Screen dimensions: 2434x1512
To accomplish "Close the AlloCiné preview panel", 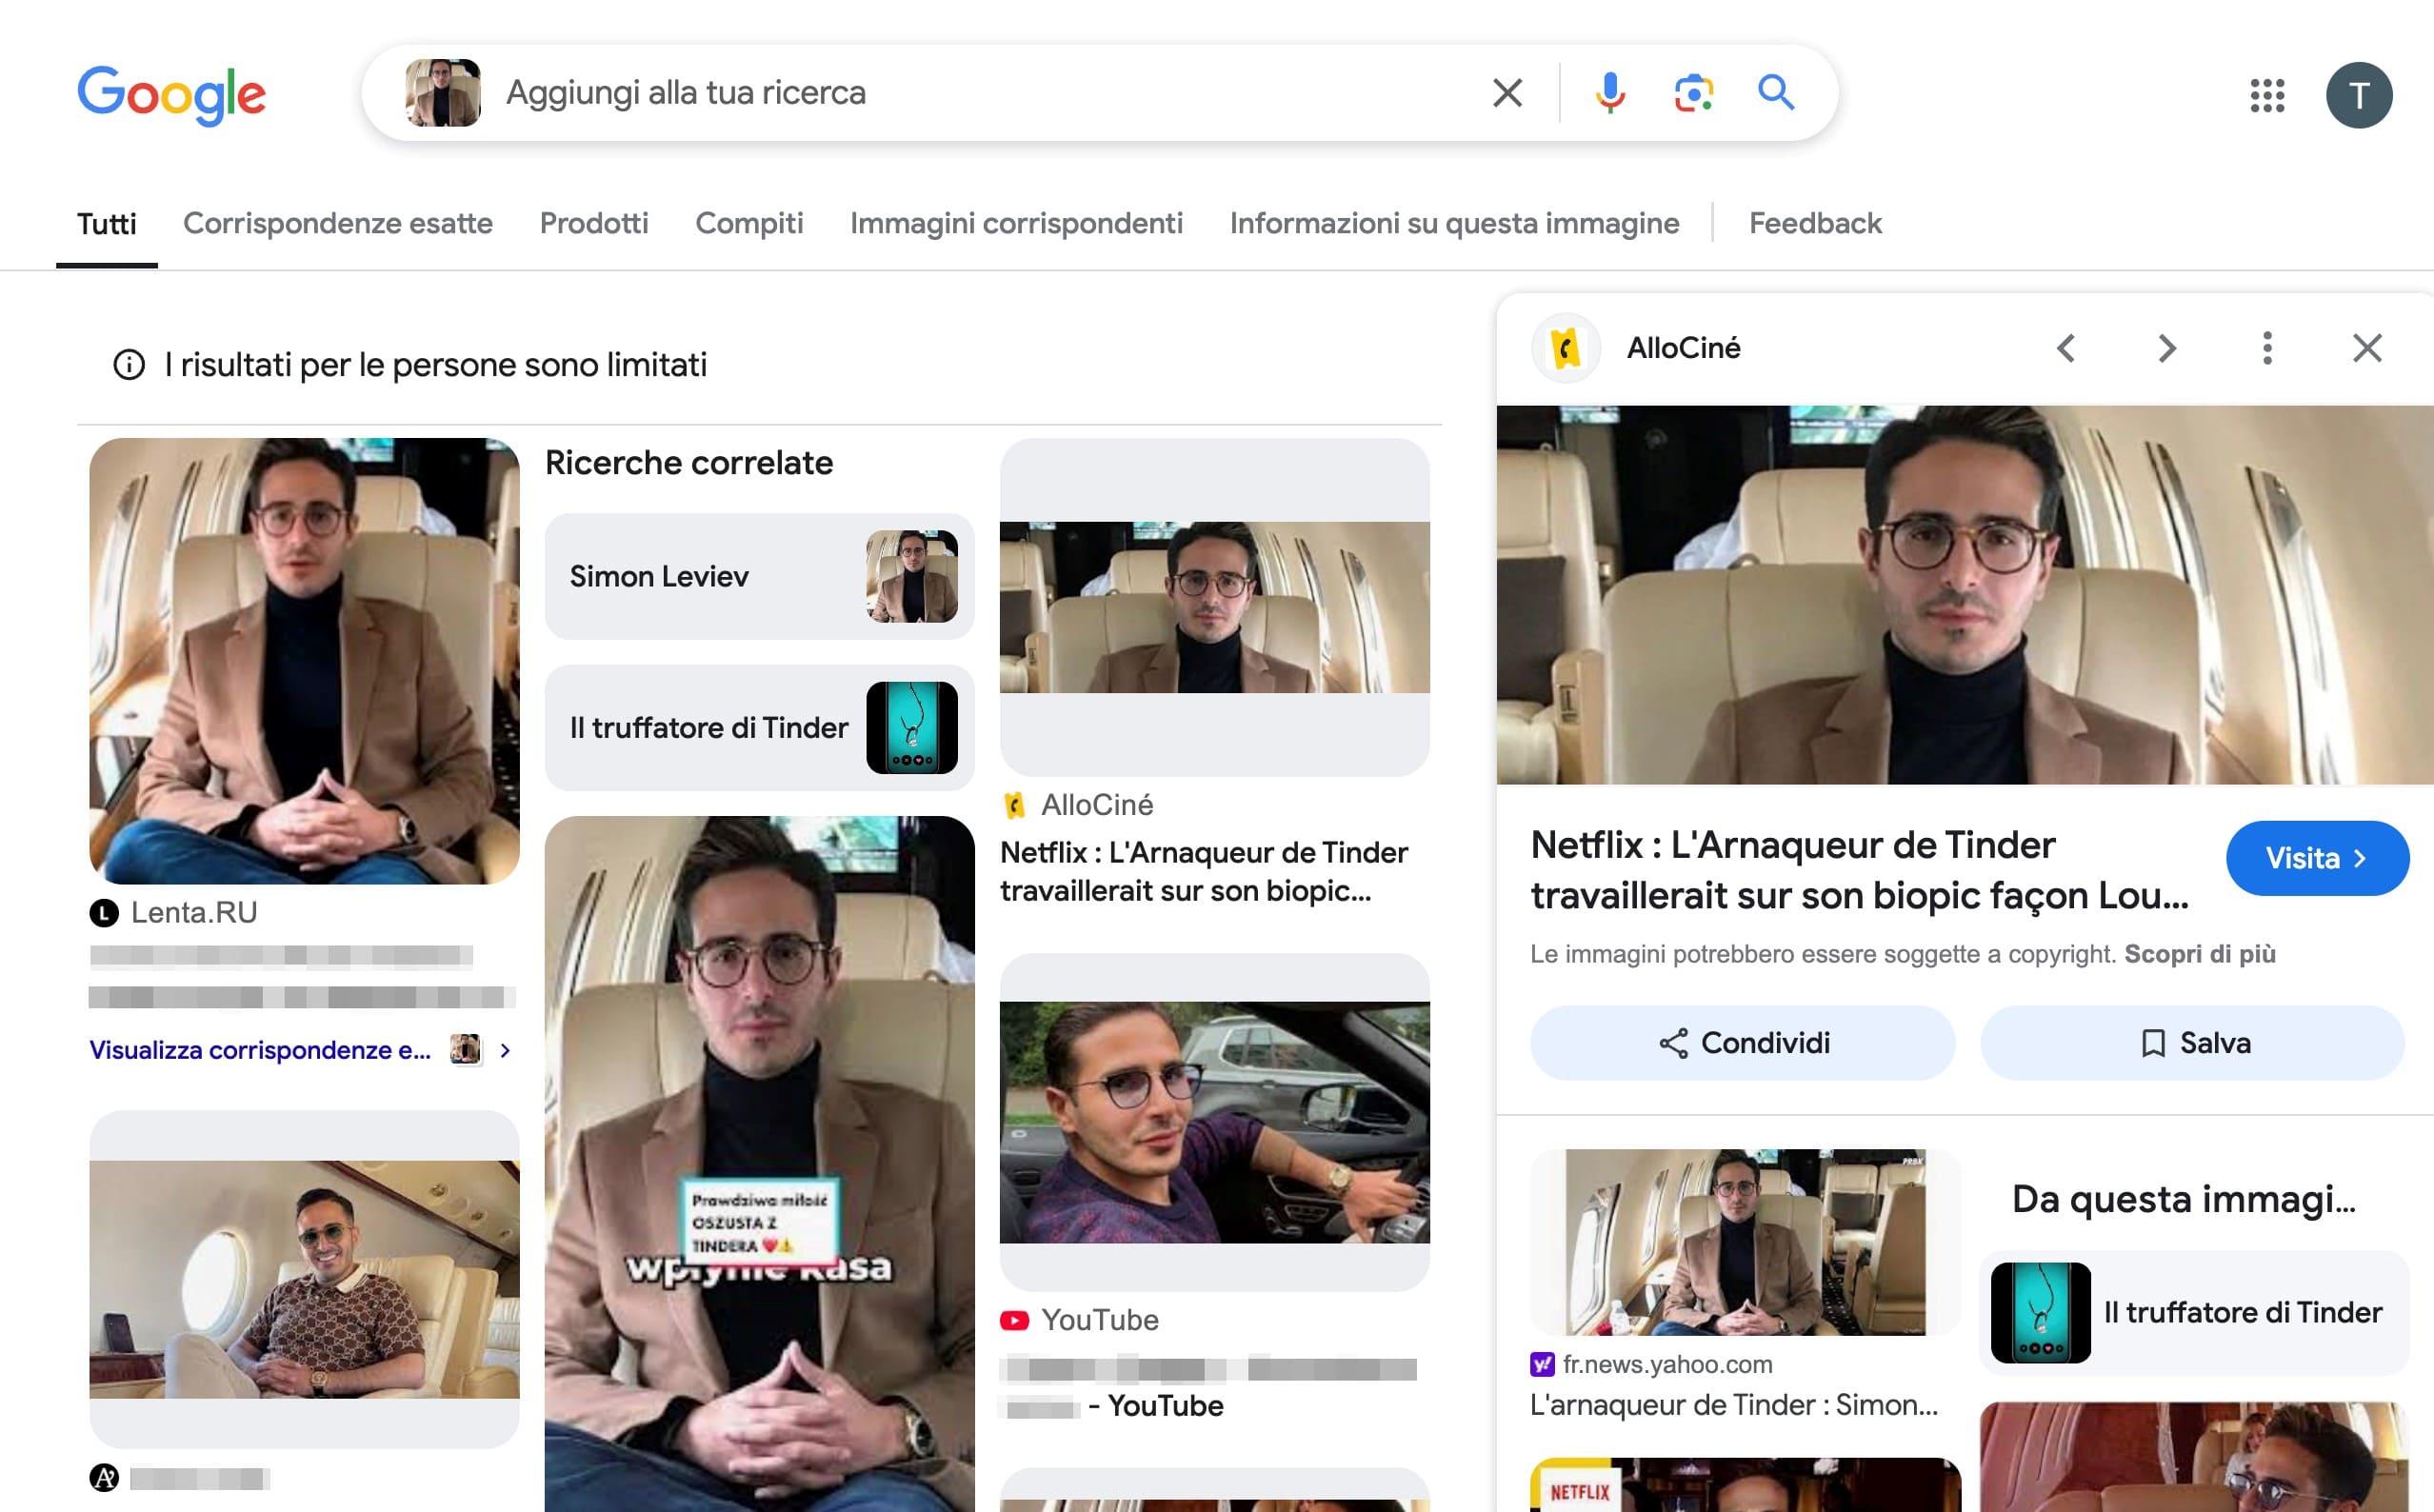I will pos(2367,348).
